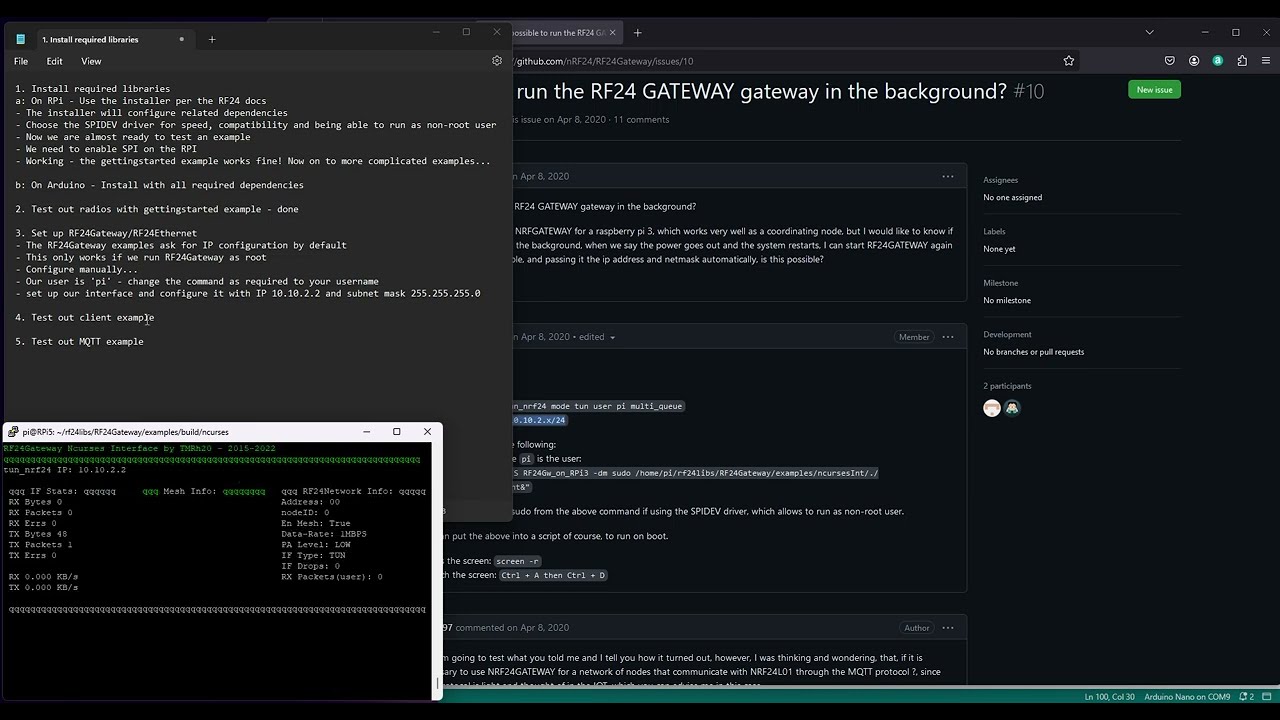
Task: Open the Notepad View menu
Action: click(x=91, y=61)
